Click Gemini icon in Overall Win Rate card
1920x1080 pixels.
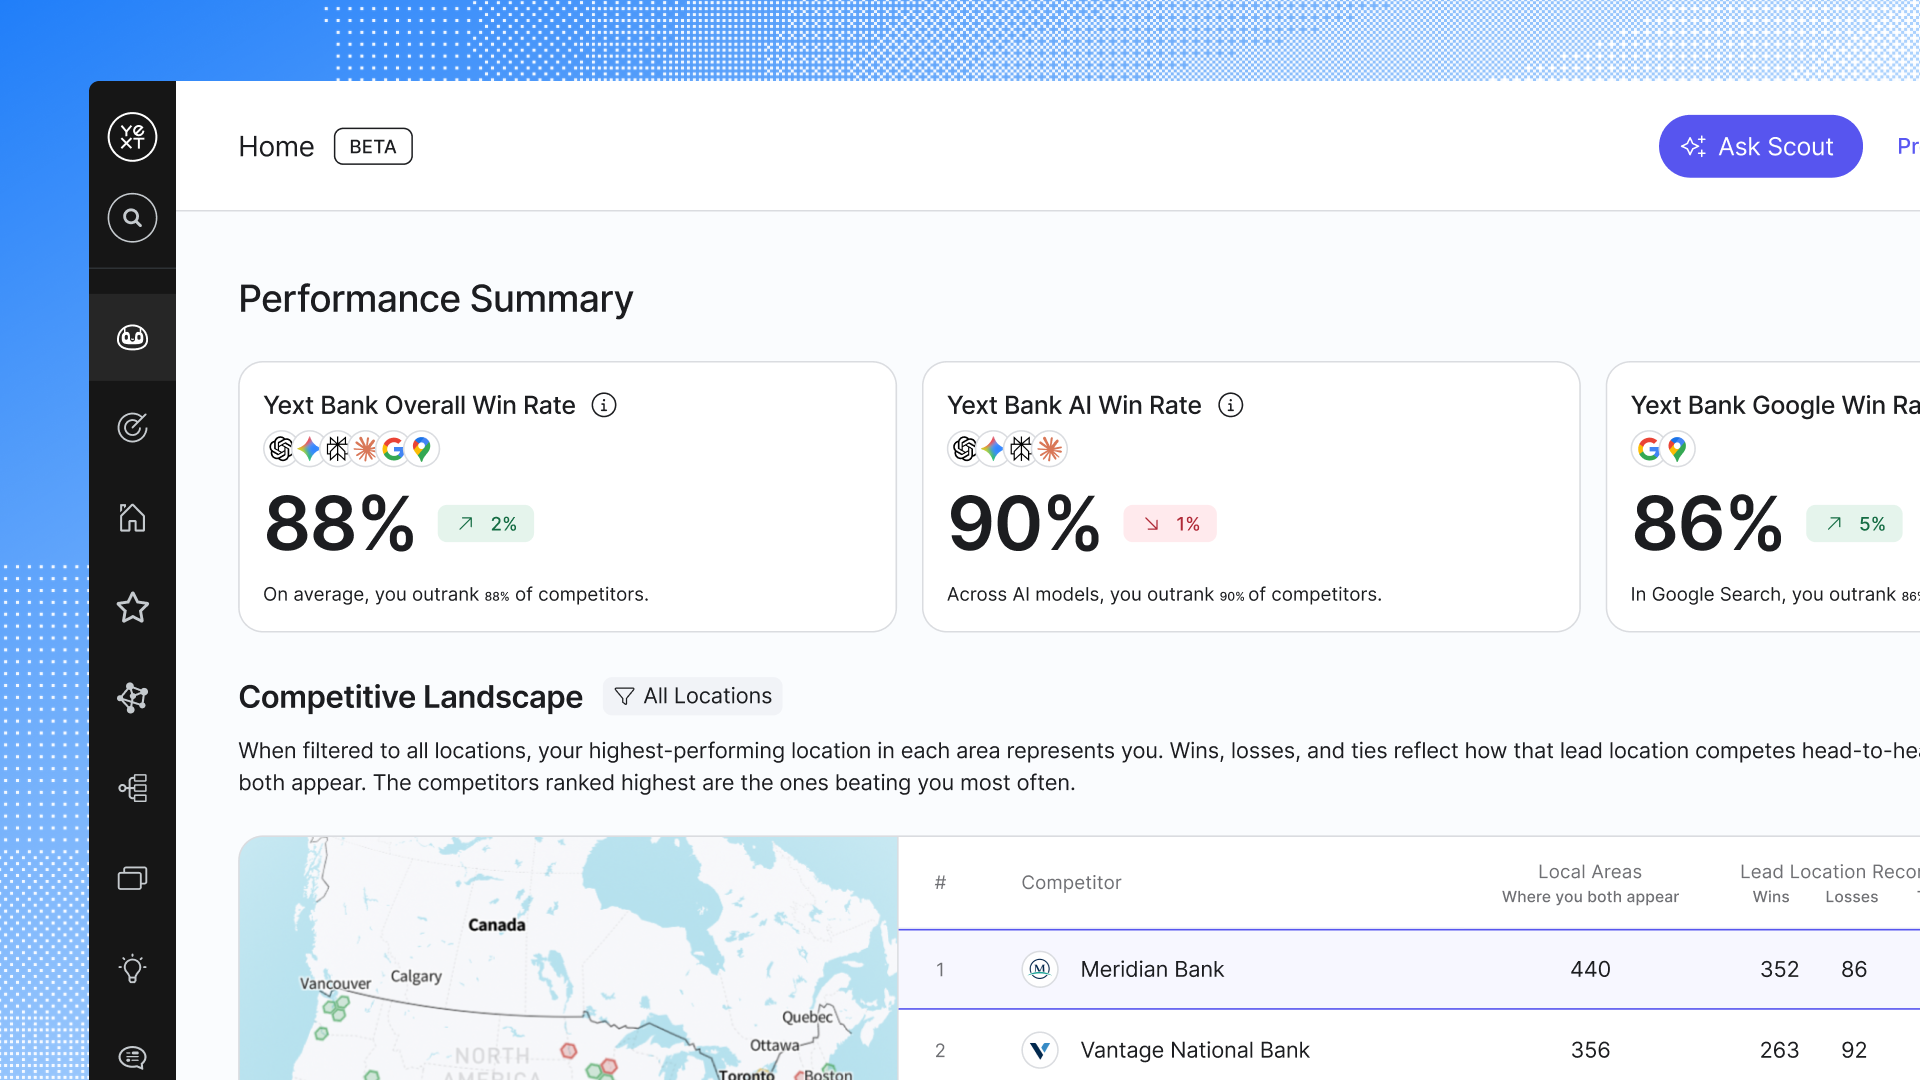tap(309, 449)
